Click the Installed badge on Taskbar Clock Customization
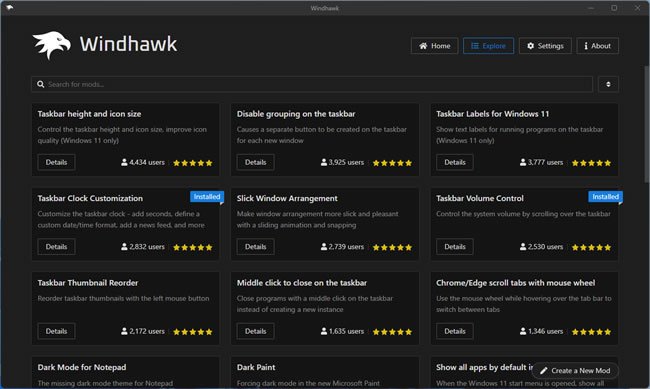The height and width of the screenshot is (389, 650). point(207,197)
